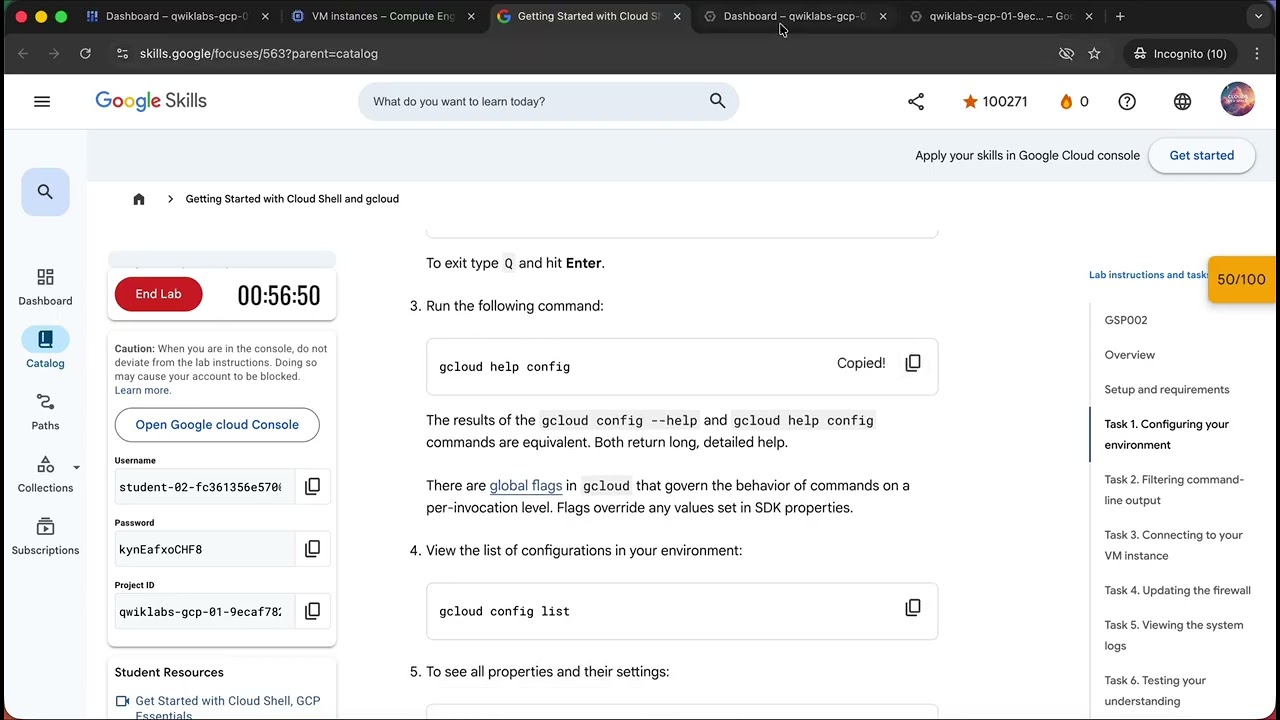The height and width of the screenshot is (720, 1280).
Task: Click the Get started button
Action: [1201, 155]
